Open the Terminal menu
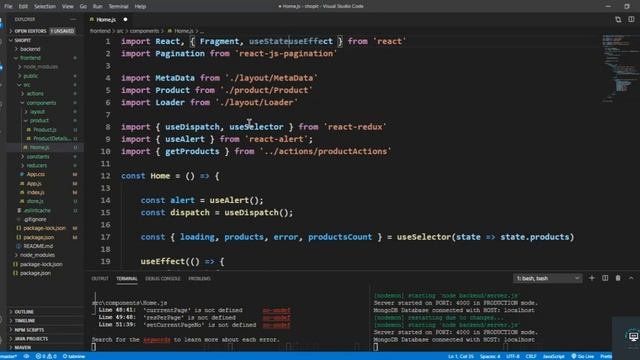The height and width of the screenshot is (360, 640). 118,6
